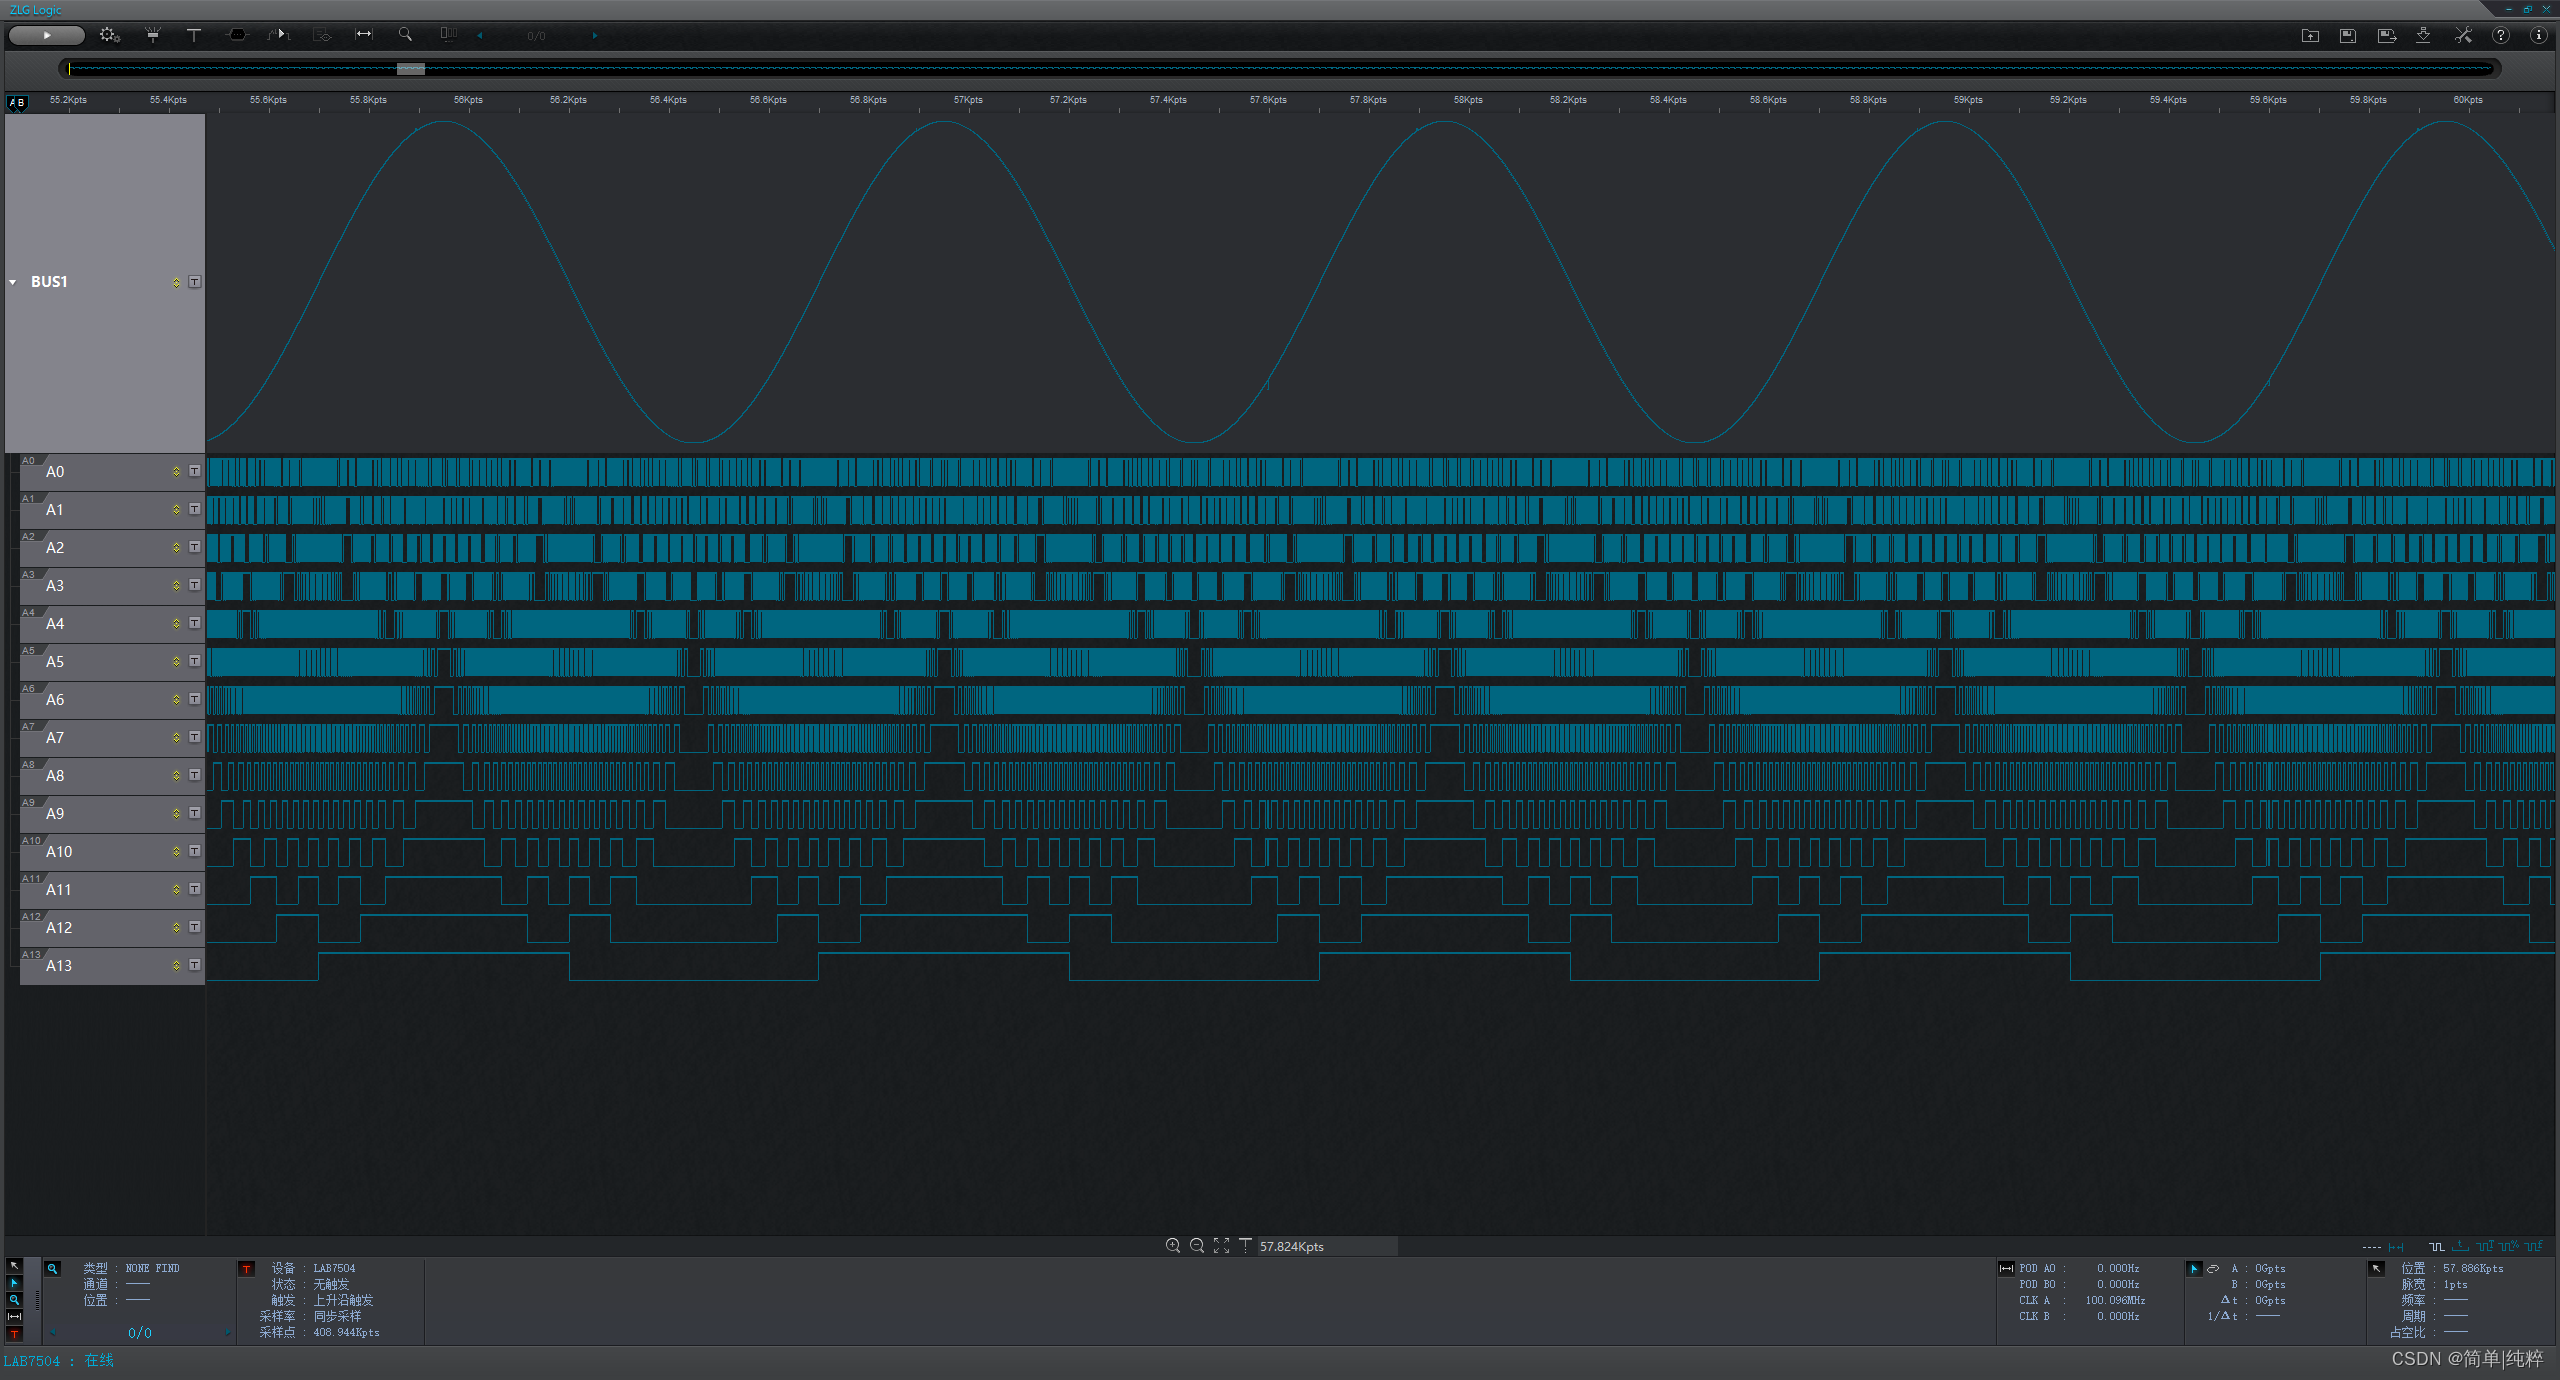
Task: Open the wrench tools icon
Action: (2463, 35)
